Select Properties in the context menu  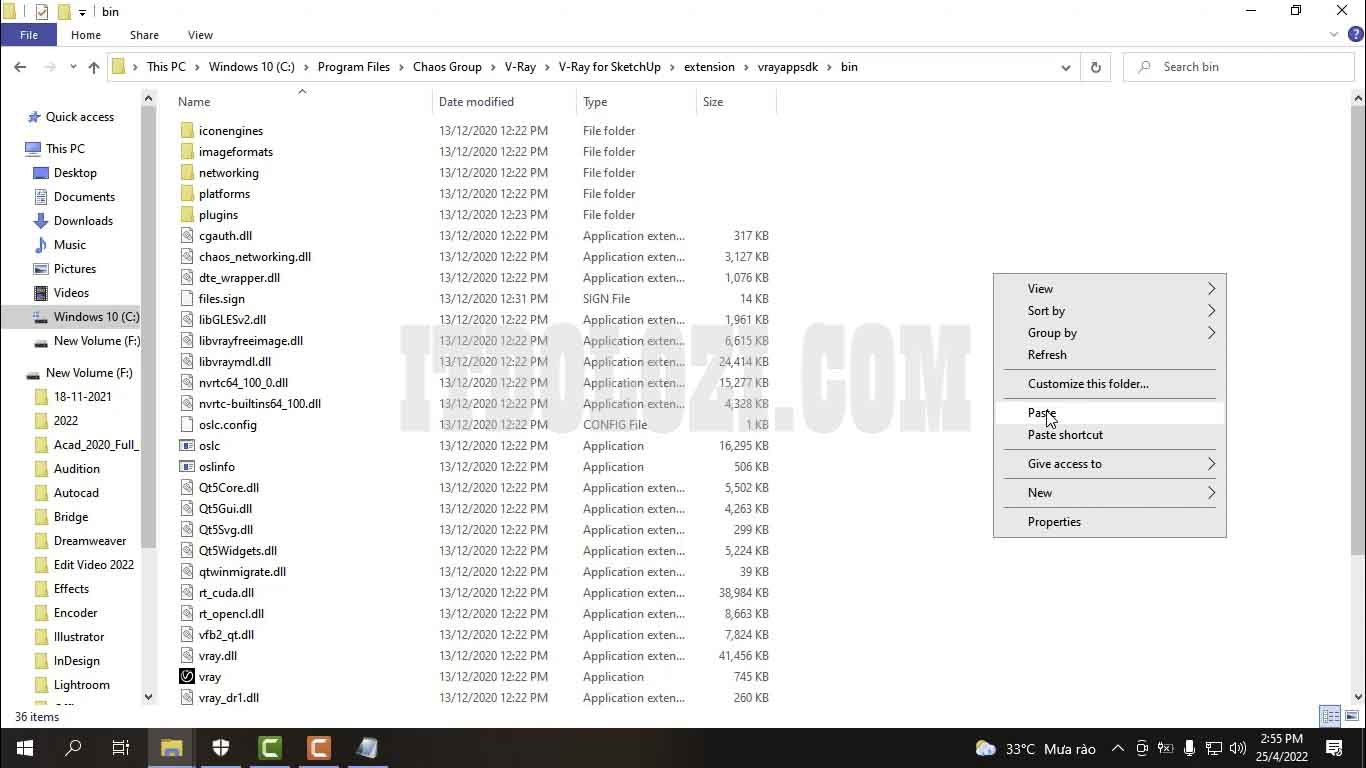point(1054,522)
